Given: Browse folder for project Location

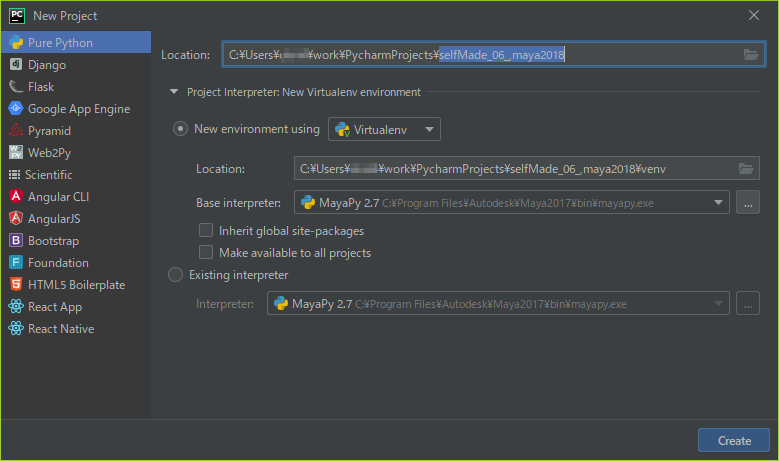Looking at the screenshot, I should point(751,55).
